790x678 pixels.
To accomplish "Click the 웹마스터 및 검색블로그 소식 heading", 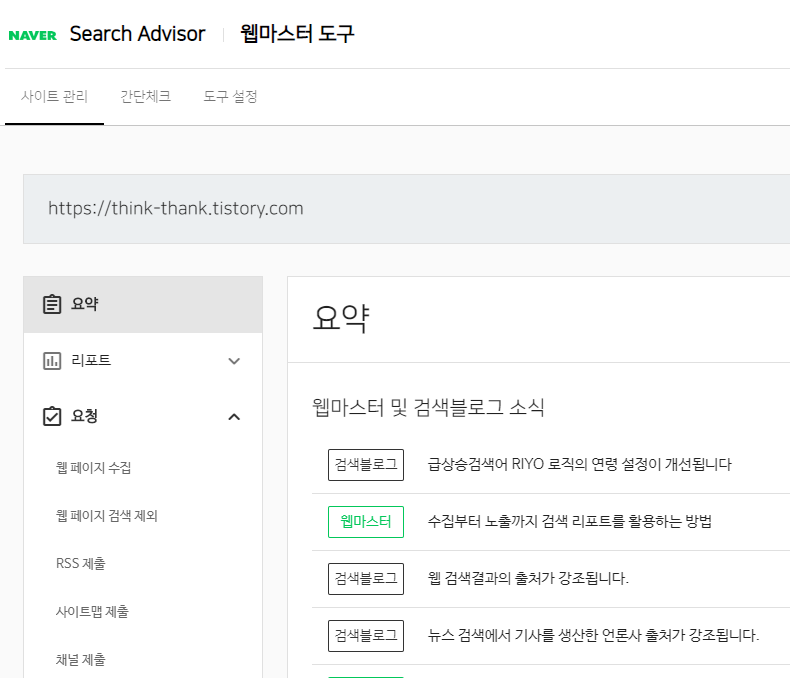I will click(428, 407).
